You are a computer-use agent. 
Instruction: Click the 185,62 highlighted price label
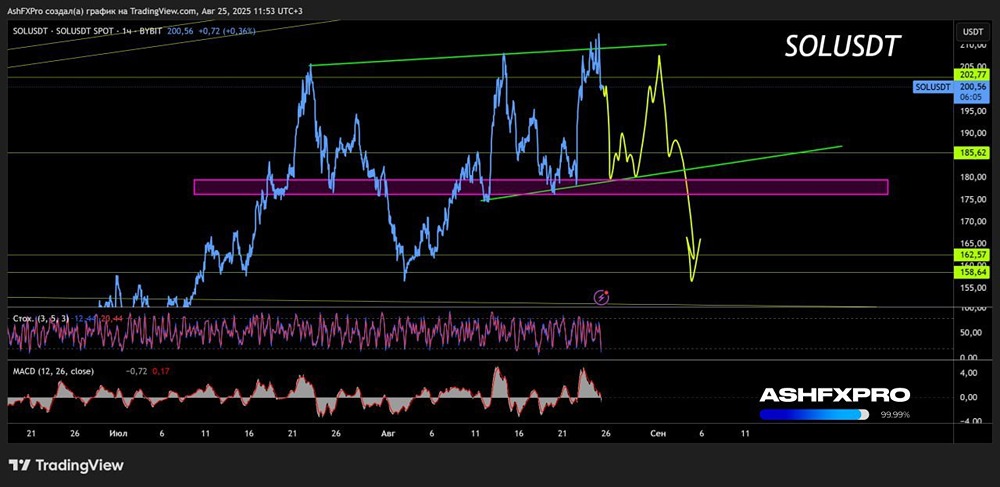coord(971,153)
